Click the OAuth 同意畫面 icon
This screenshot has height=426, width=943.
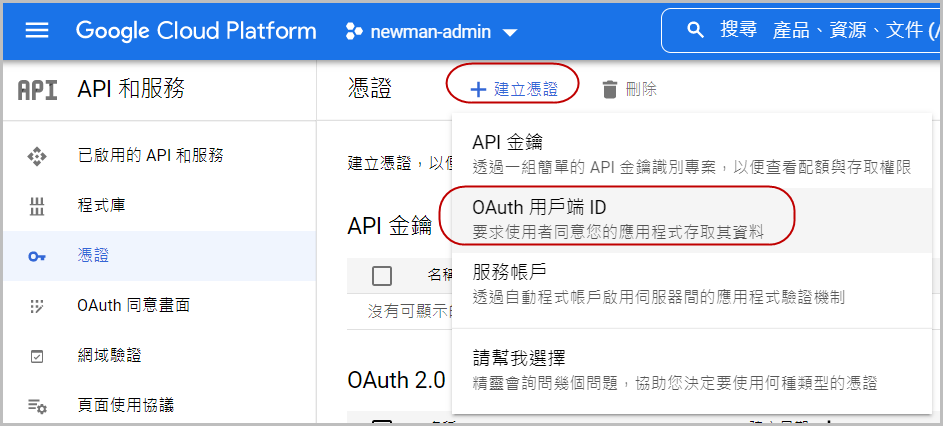pos(37,305)
